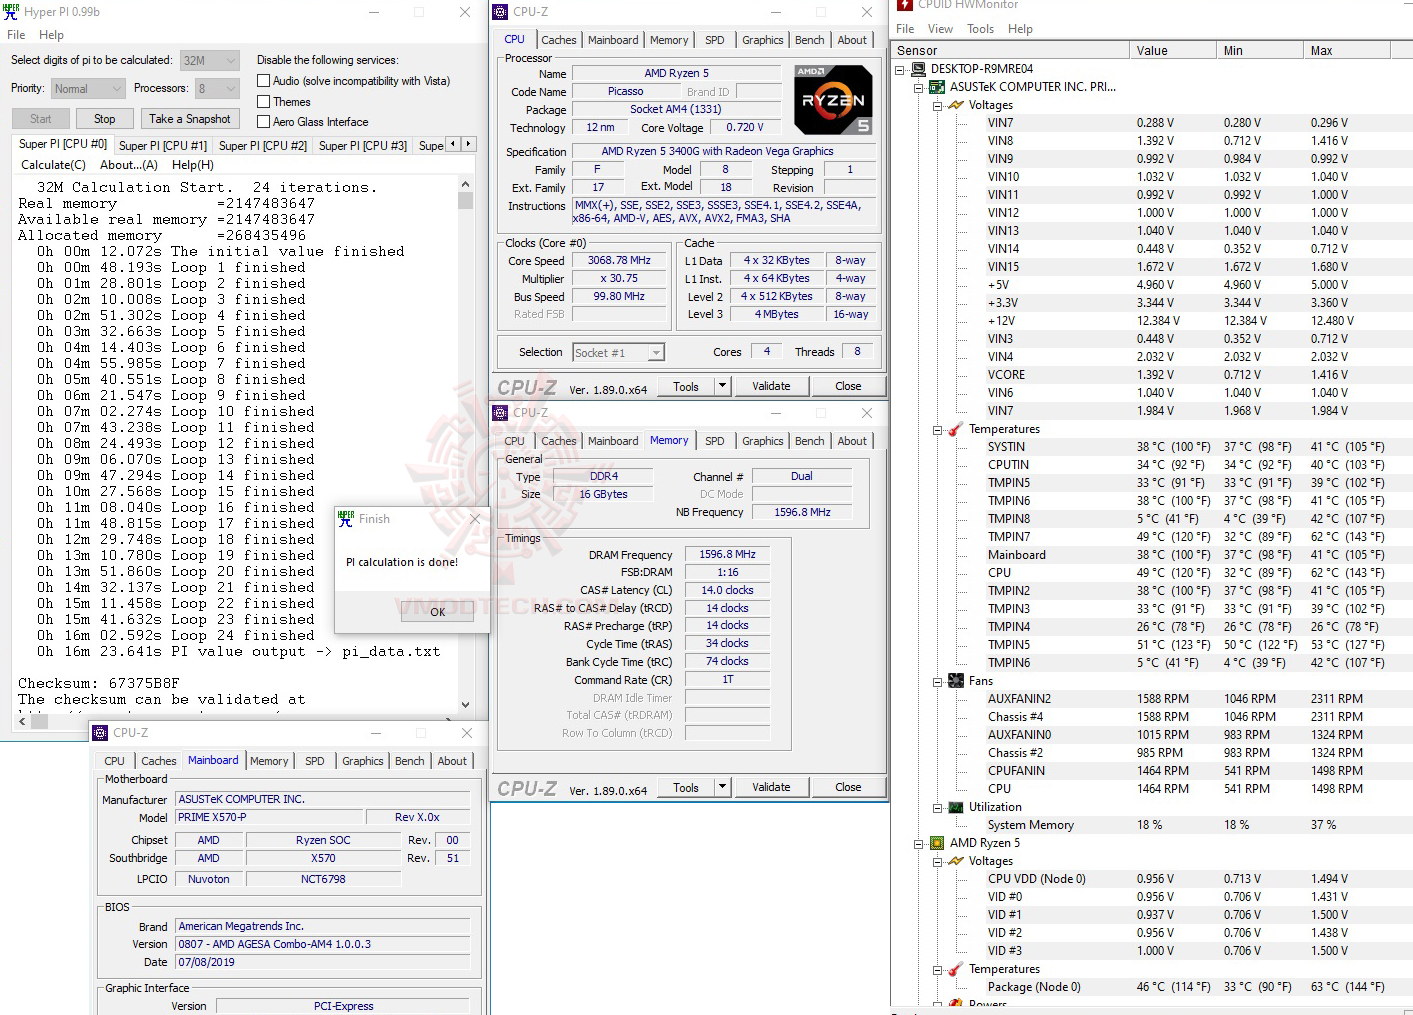
Task: Collapse the AMD Ryzen 5 tree node
Action: [x=919, y=843]
